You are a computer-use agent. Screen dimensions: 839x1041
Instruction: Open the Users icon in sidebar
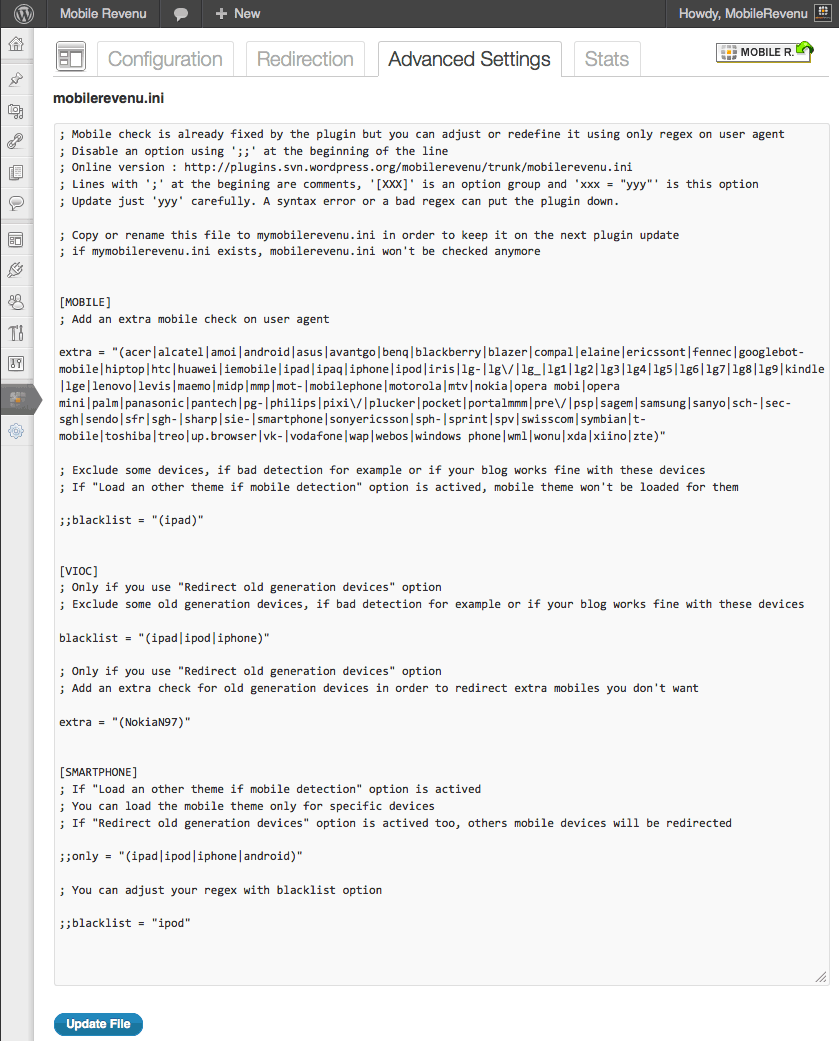pos(17,302)
